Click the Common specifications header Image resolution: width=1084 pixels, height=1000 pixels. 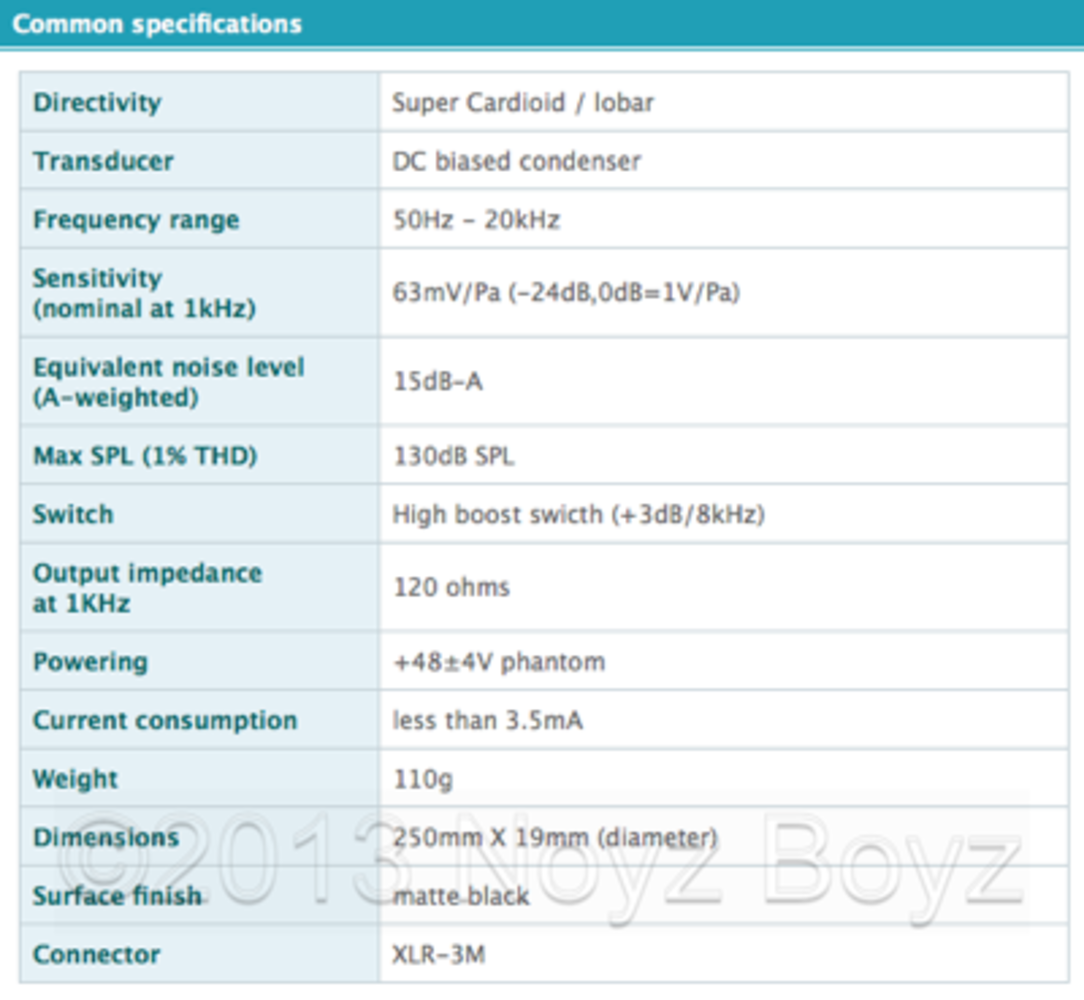tap(157, 24)
